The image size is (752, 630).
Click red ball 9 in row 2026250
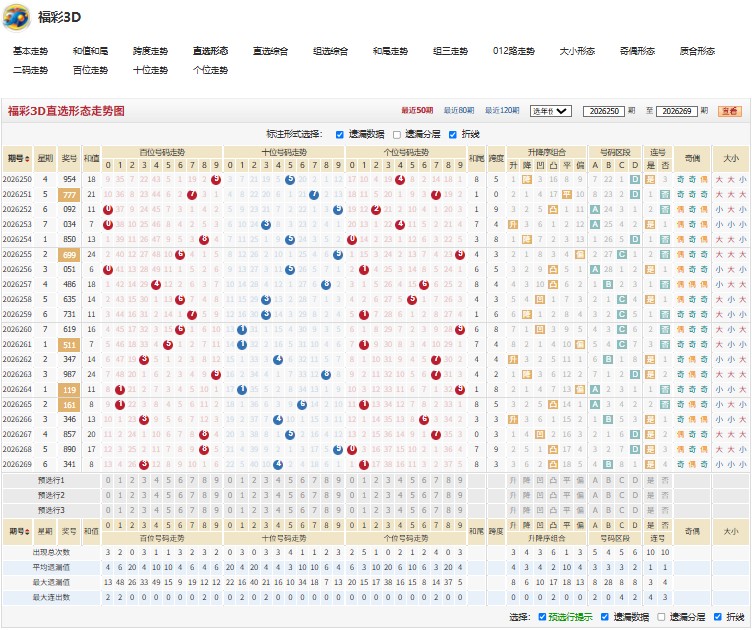(216, 180)
